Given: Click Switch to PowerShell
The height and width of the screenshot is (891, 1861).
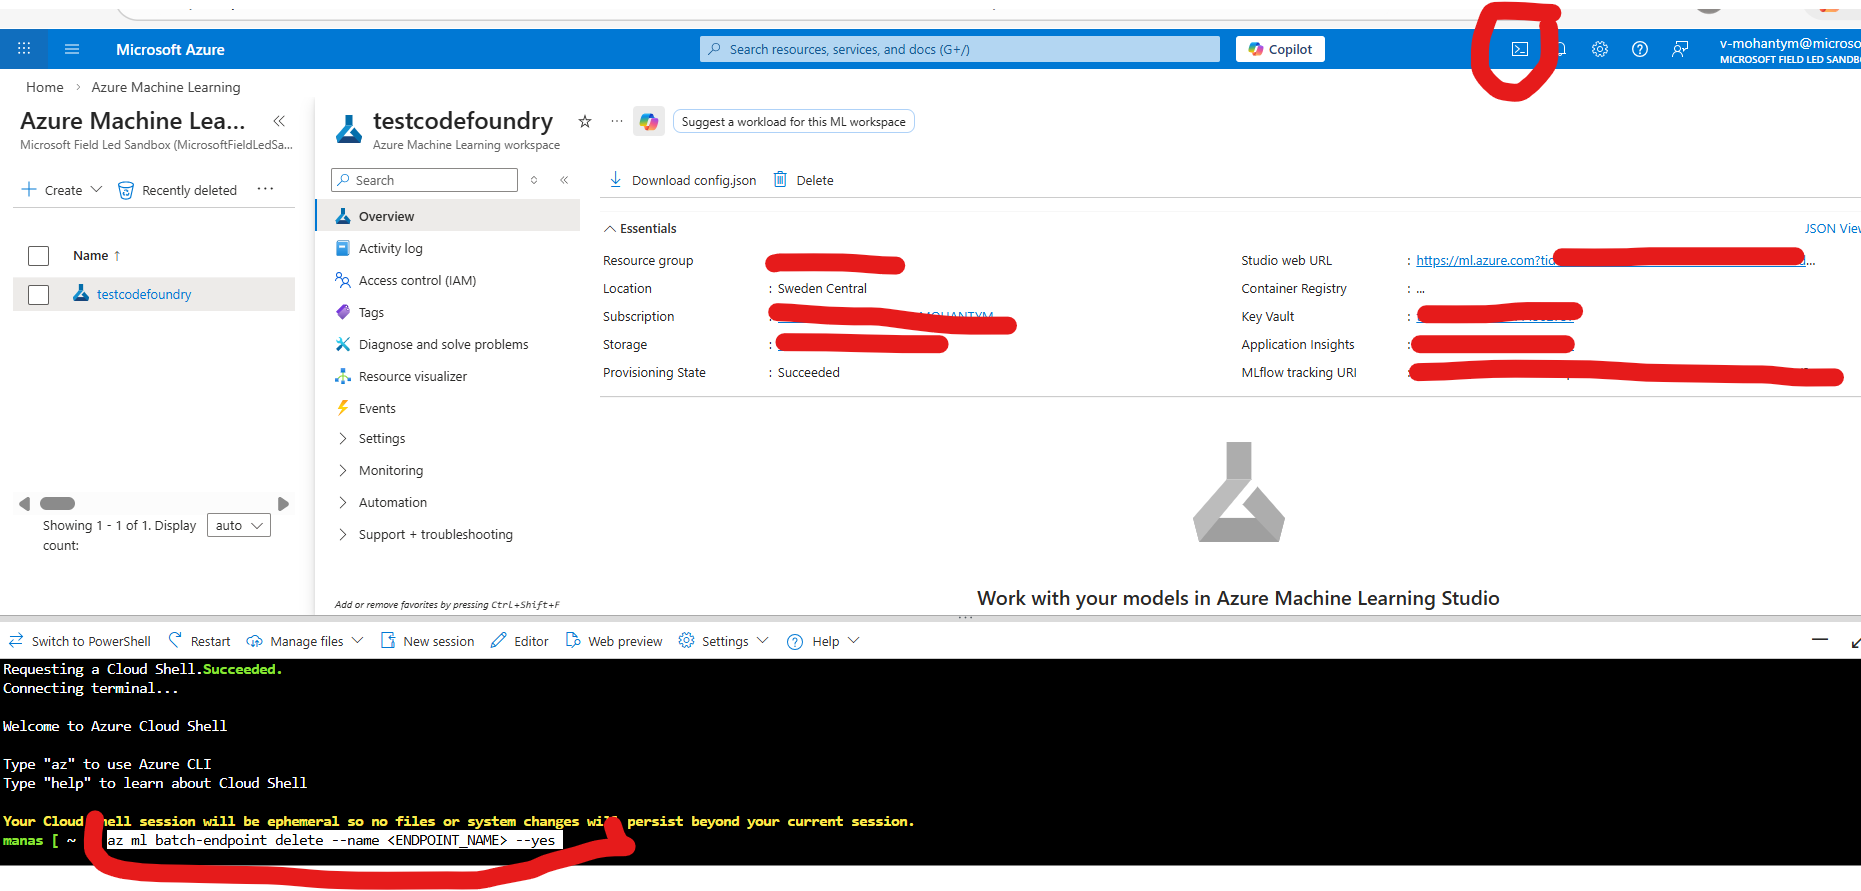Looking at the screenshot, I should [x=80, y=641].
